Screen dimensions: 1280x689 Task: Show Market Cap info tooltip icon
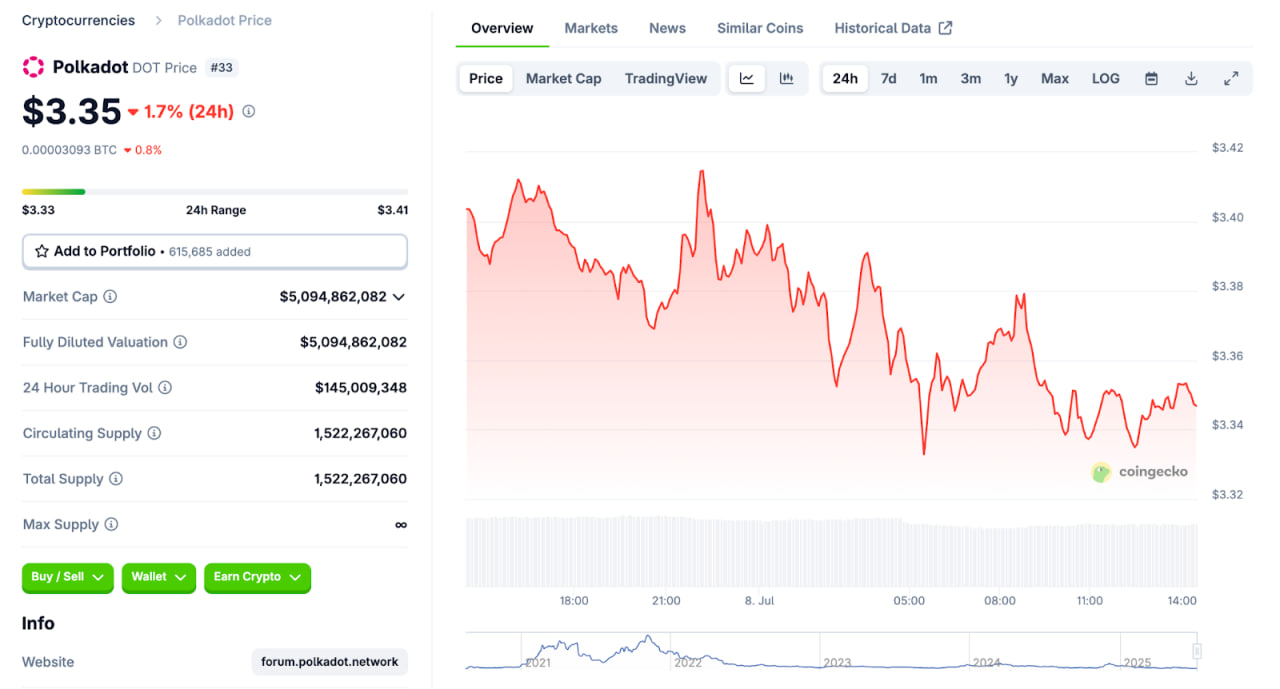tap(110, 297)
